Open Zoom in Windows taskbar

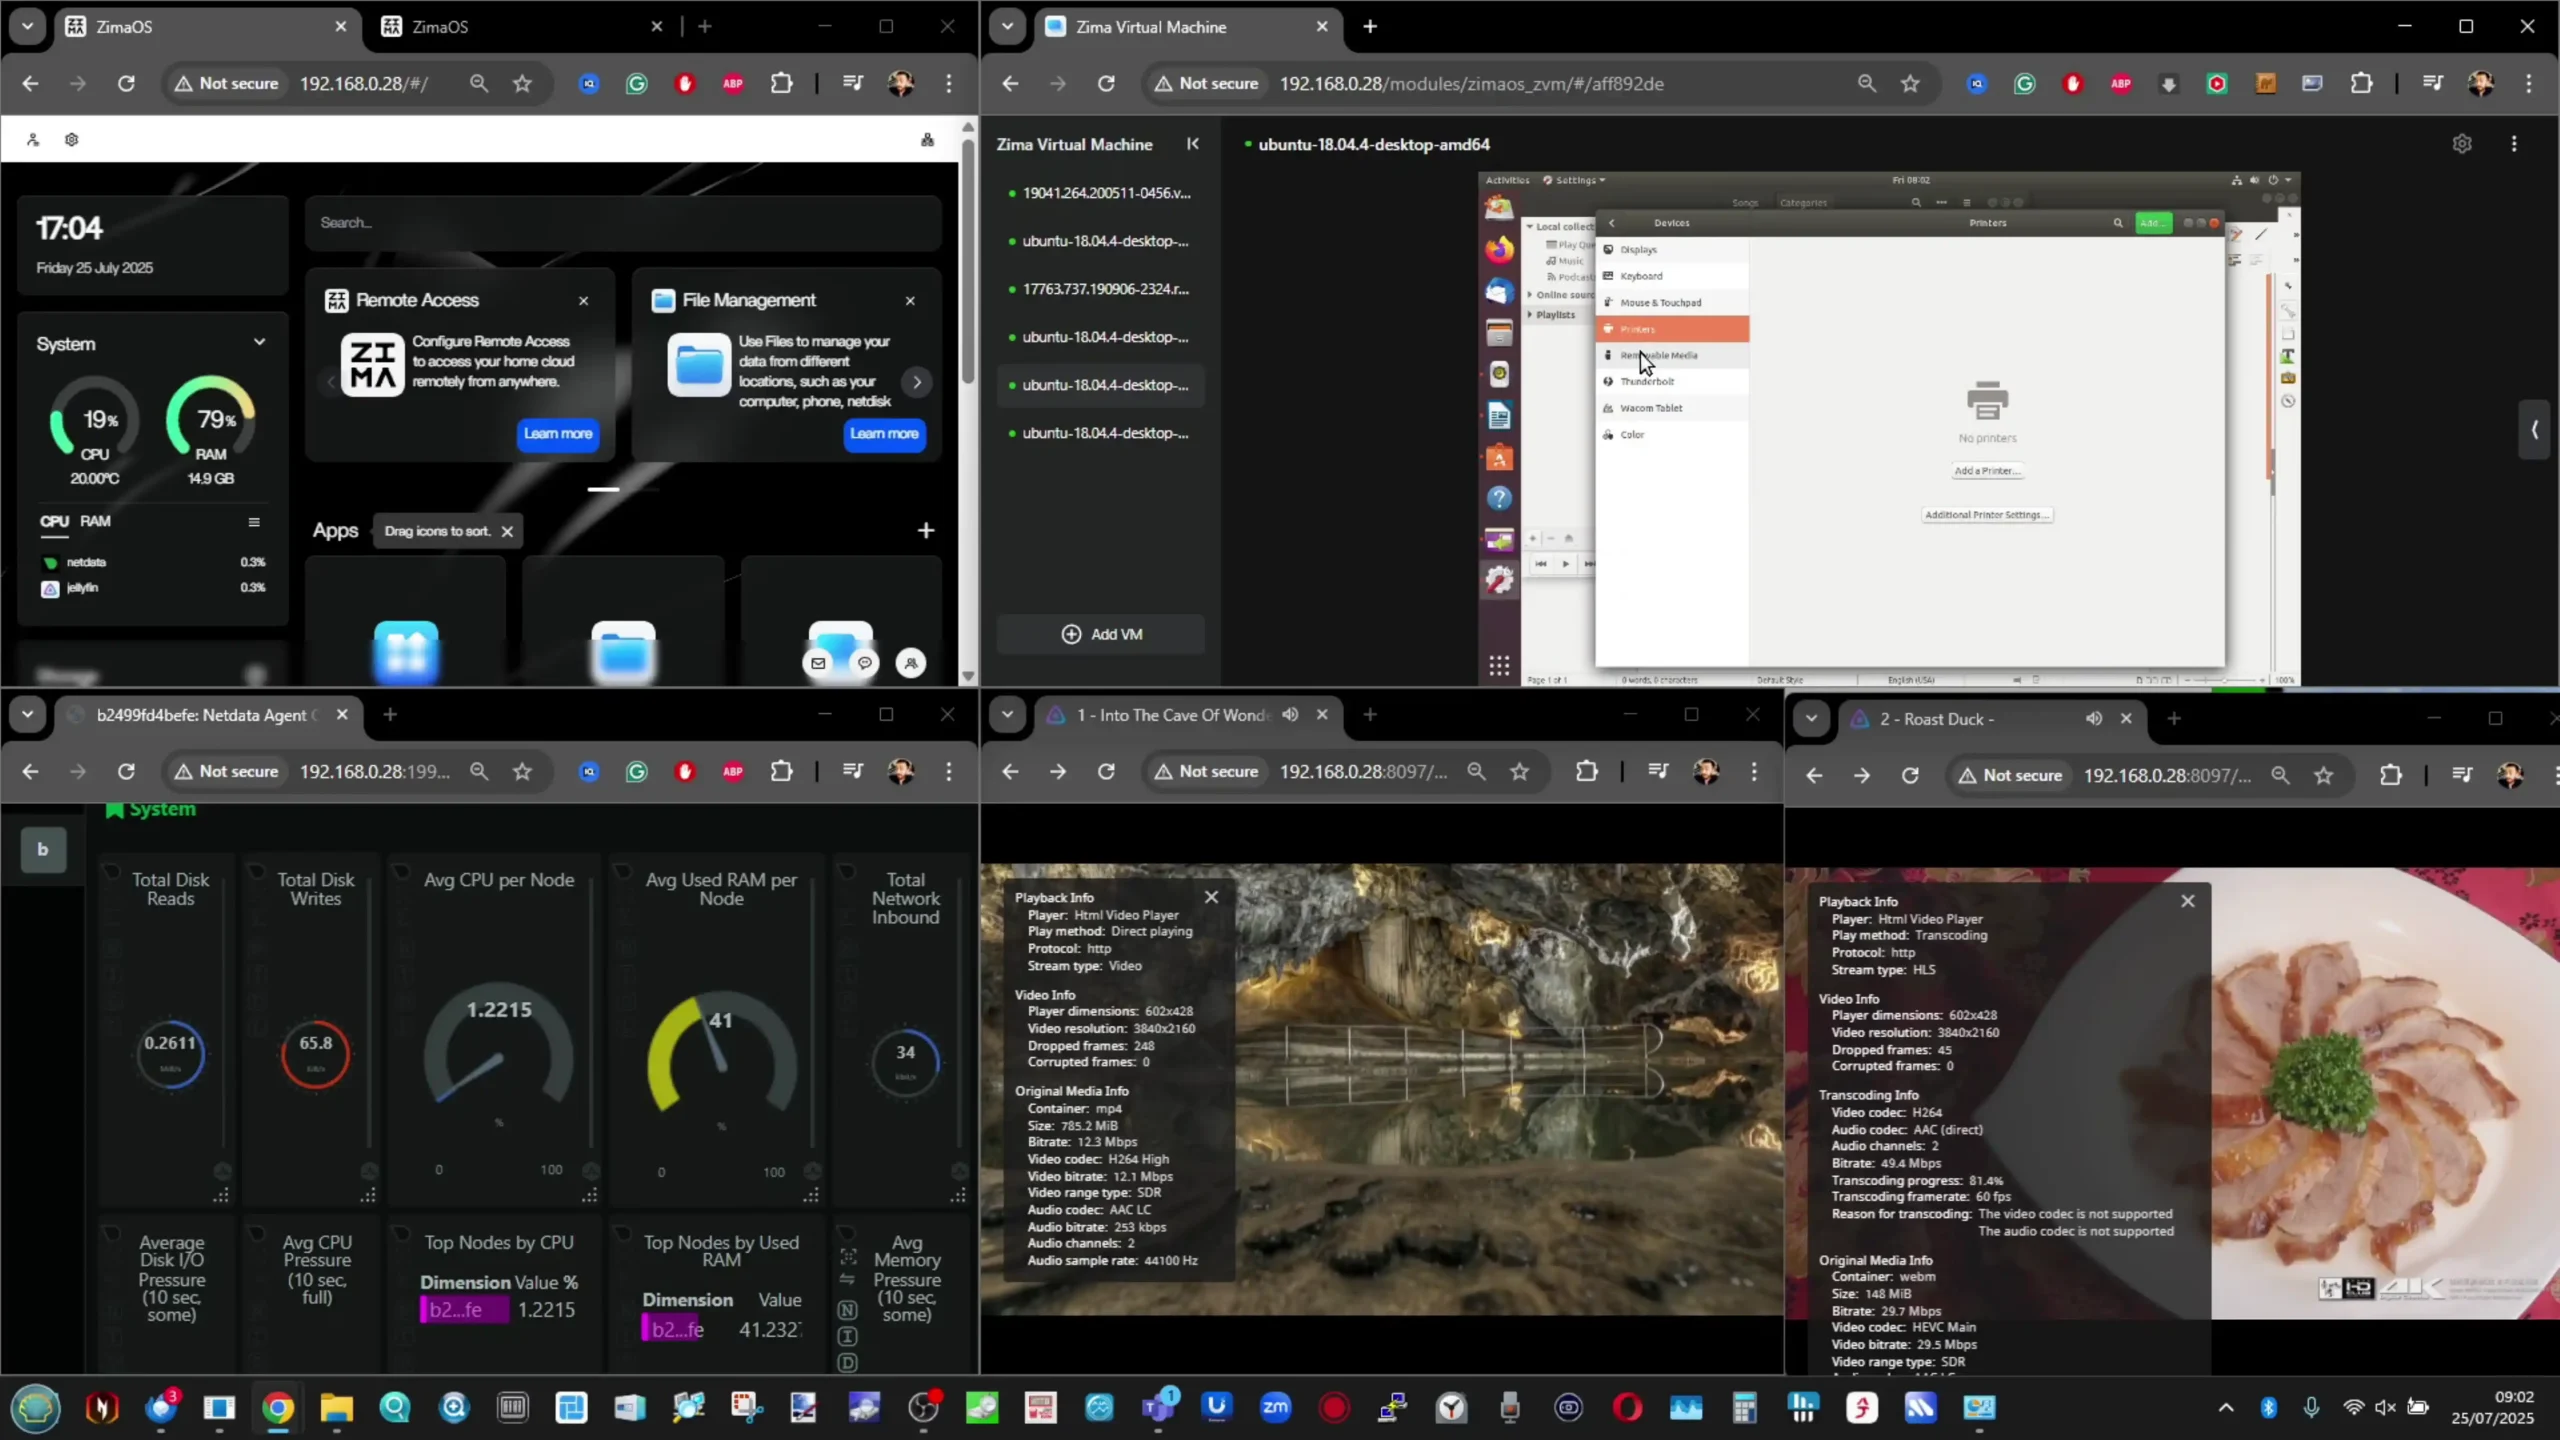tap(1275, 1408)
